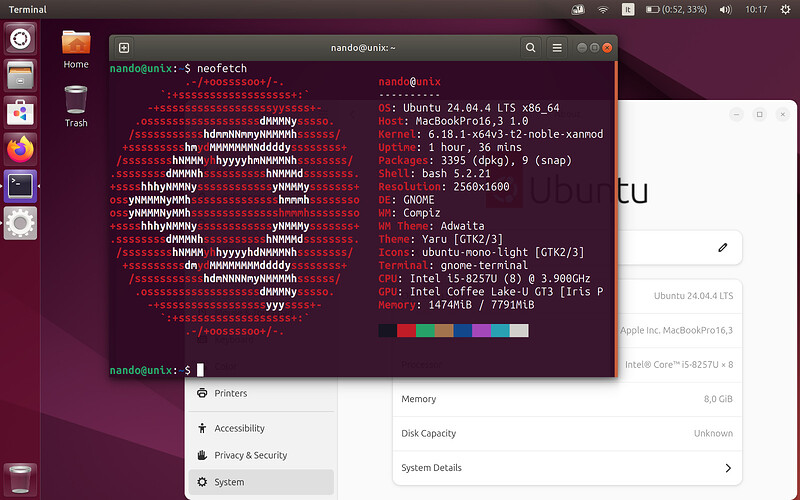Select the Terminal dock icon

[x=20, y=186]
